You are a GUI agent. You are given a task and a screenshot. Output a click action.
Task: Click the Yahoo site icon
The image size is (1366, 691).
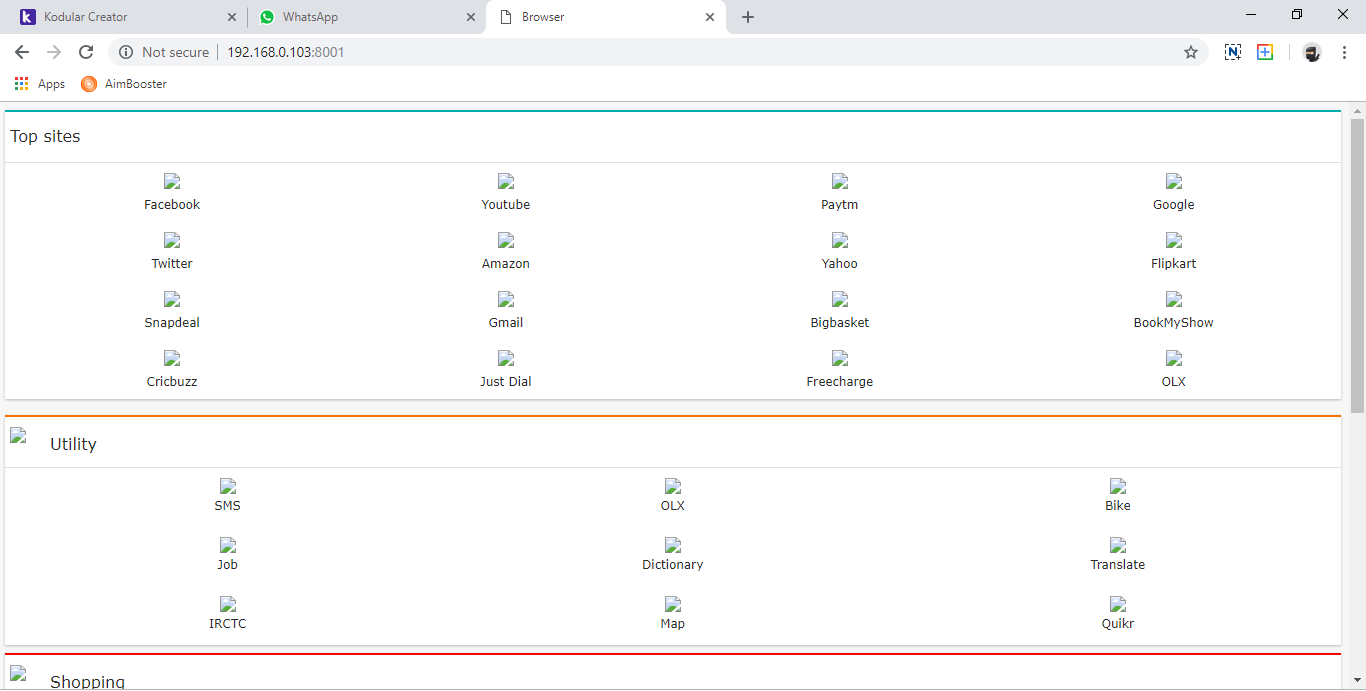(840, 240)
